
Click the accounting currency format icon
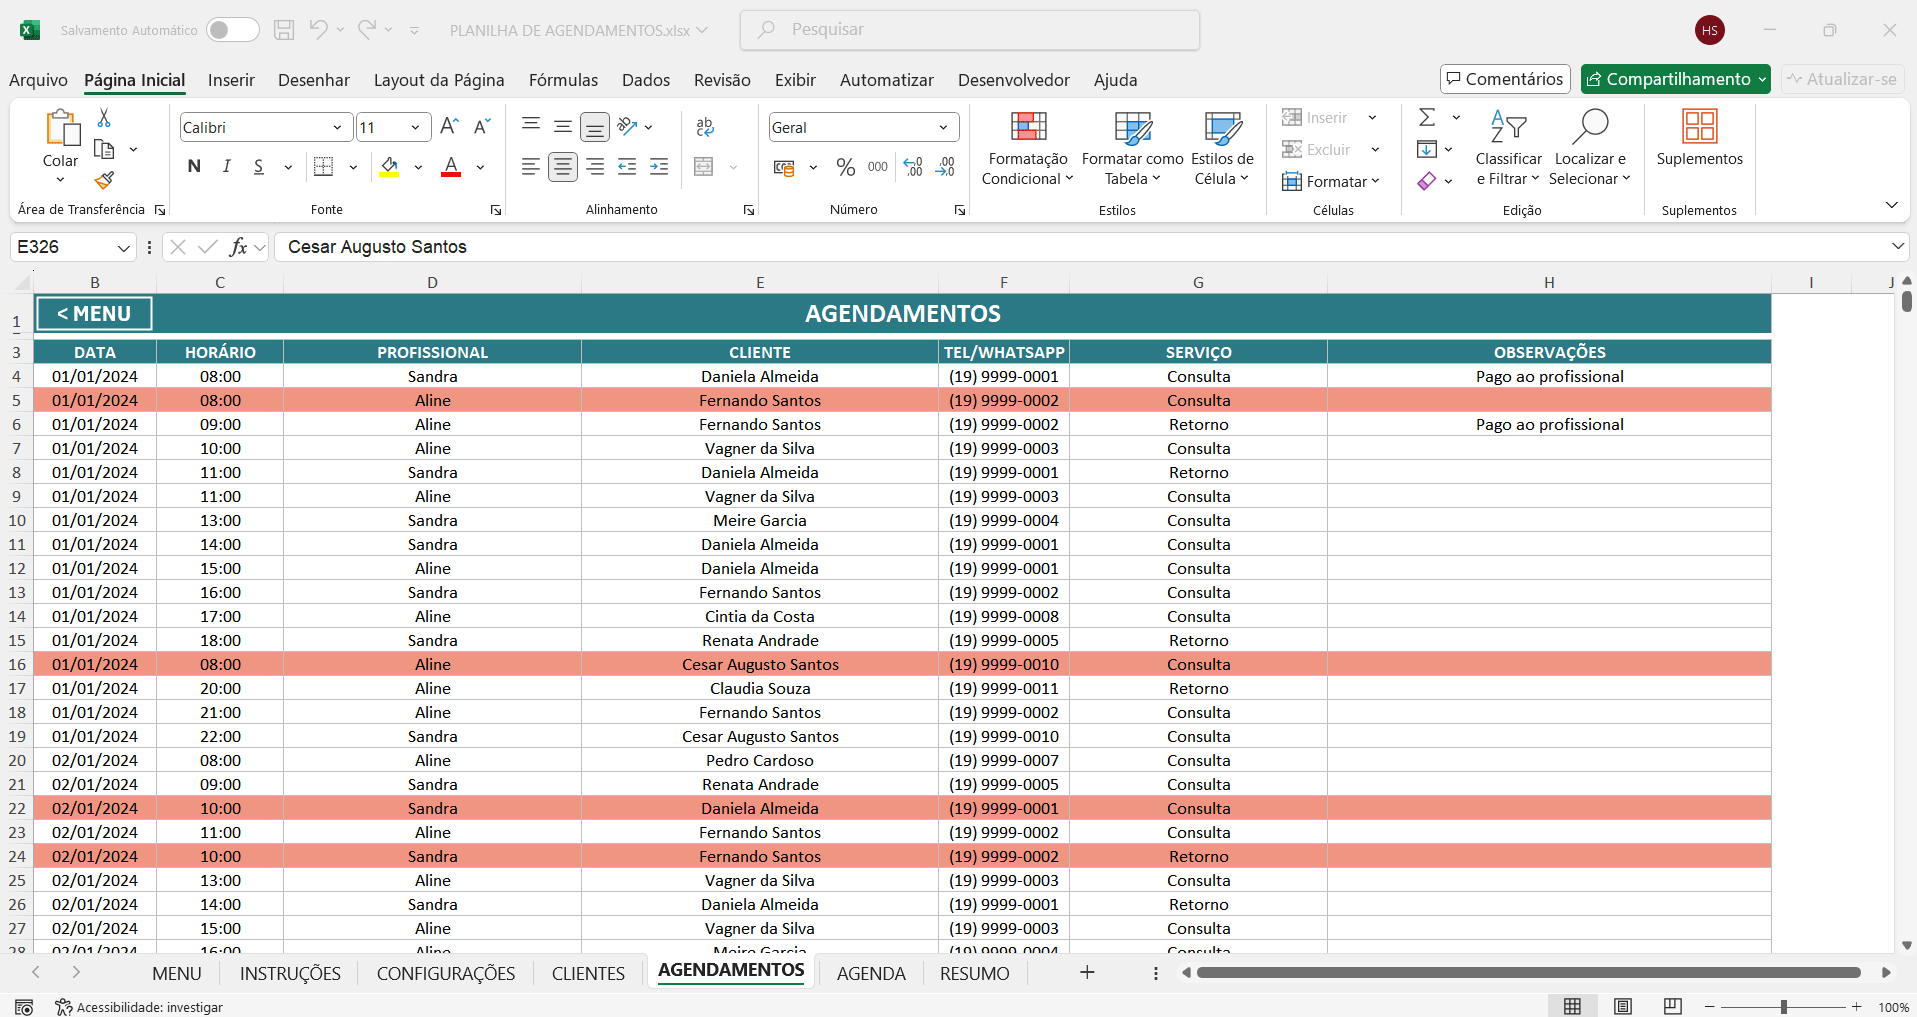coord(784,167)
